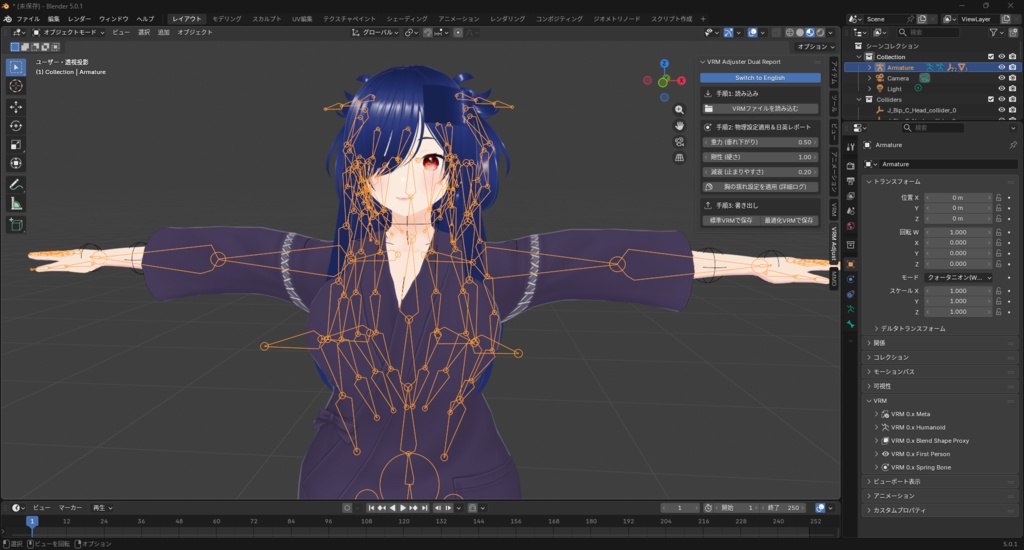
Task: Click the viewport pan hand icon
Action: [679, 125]
